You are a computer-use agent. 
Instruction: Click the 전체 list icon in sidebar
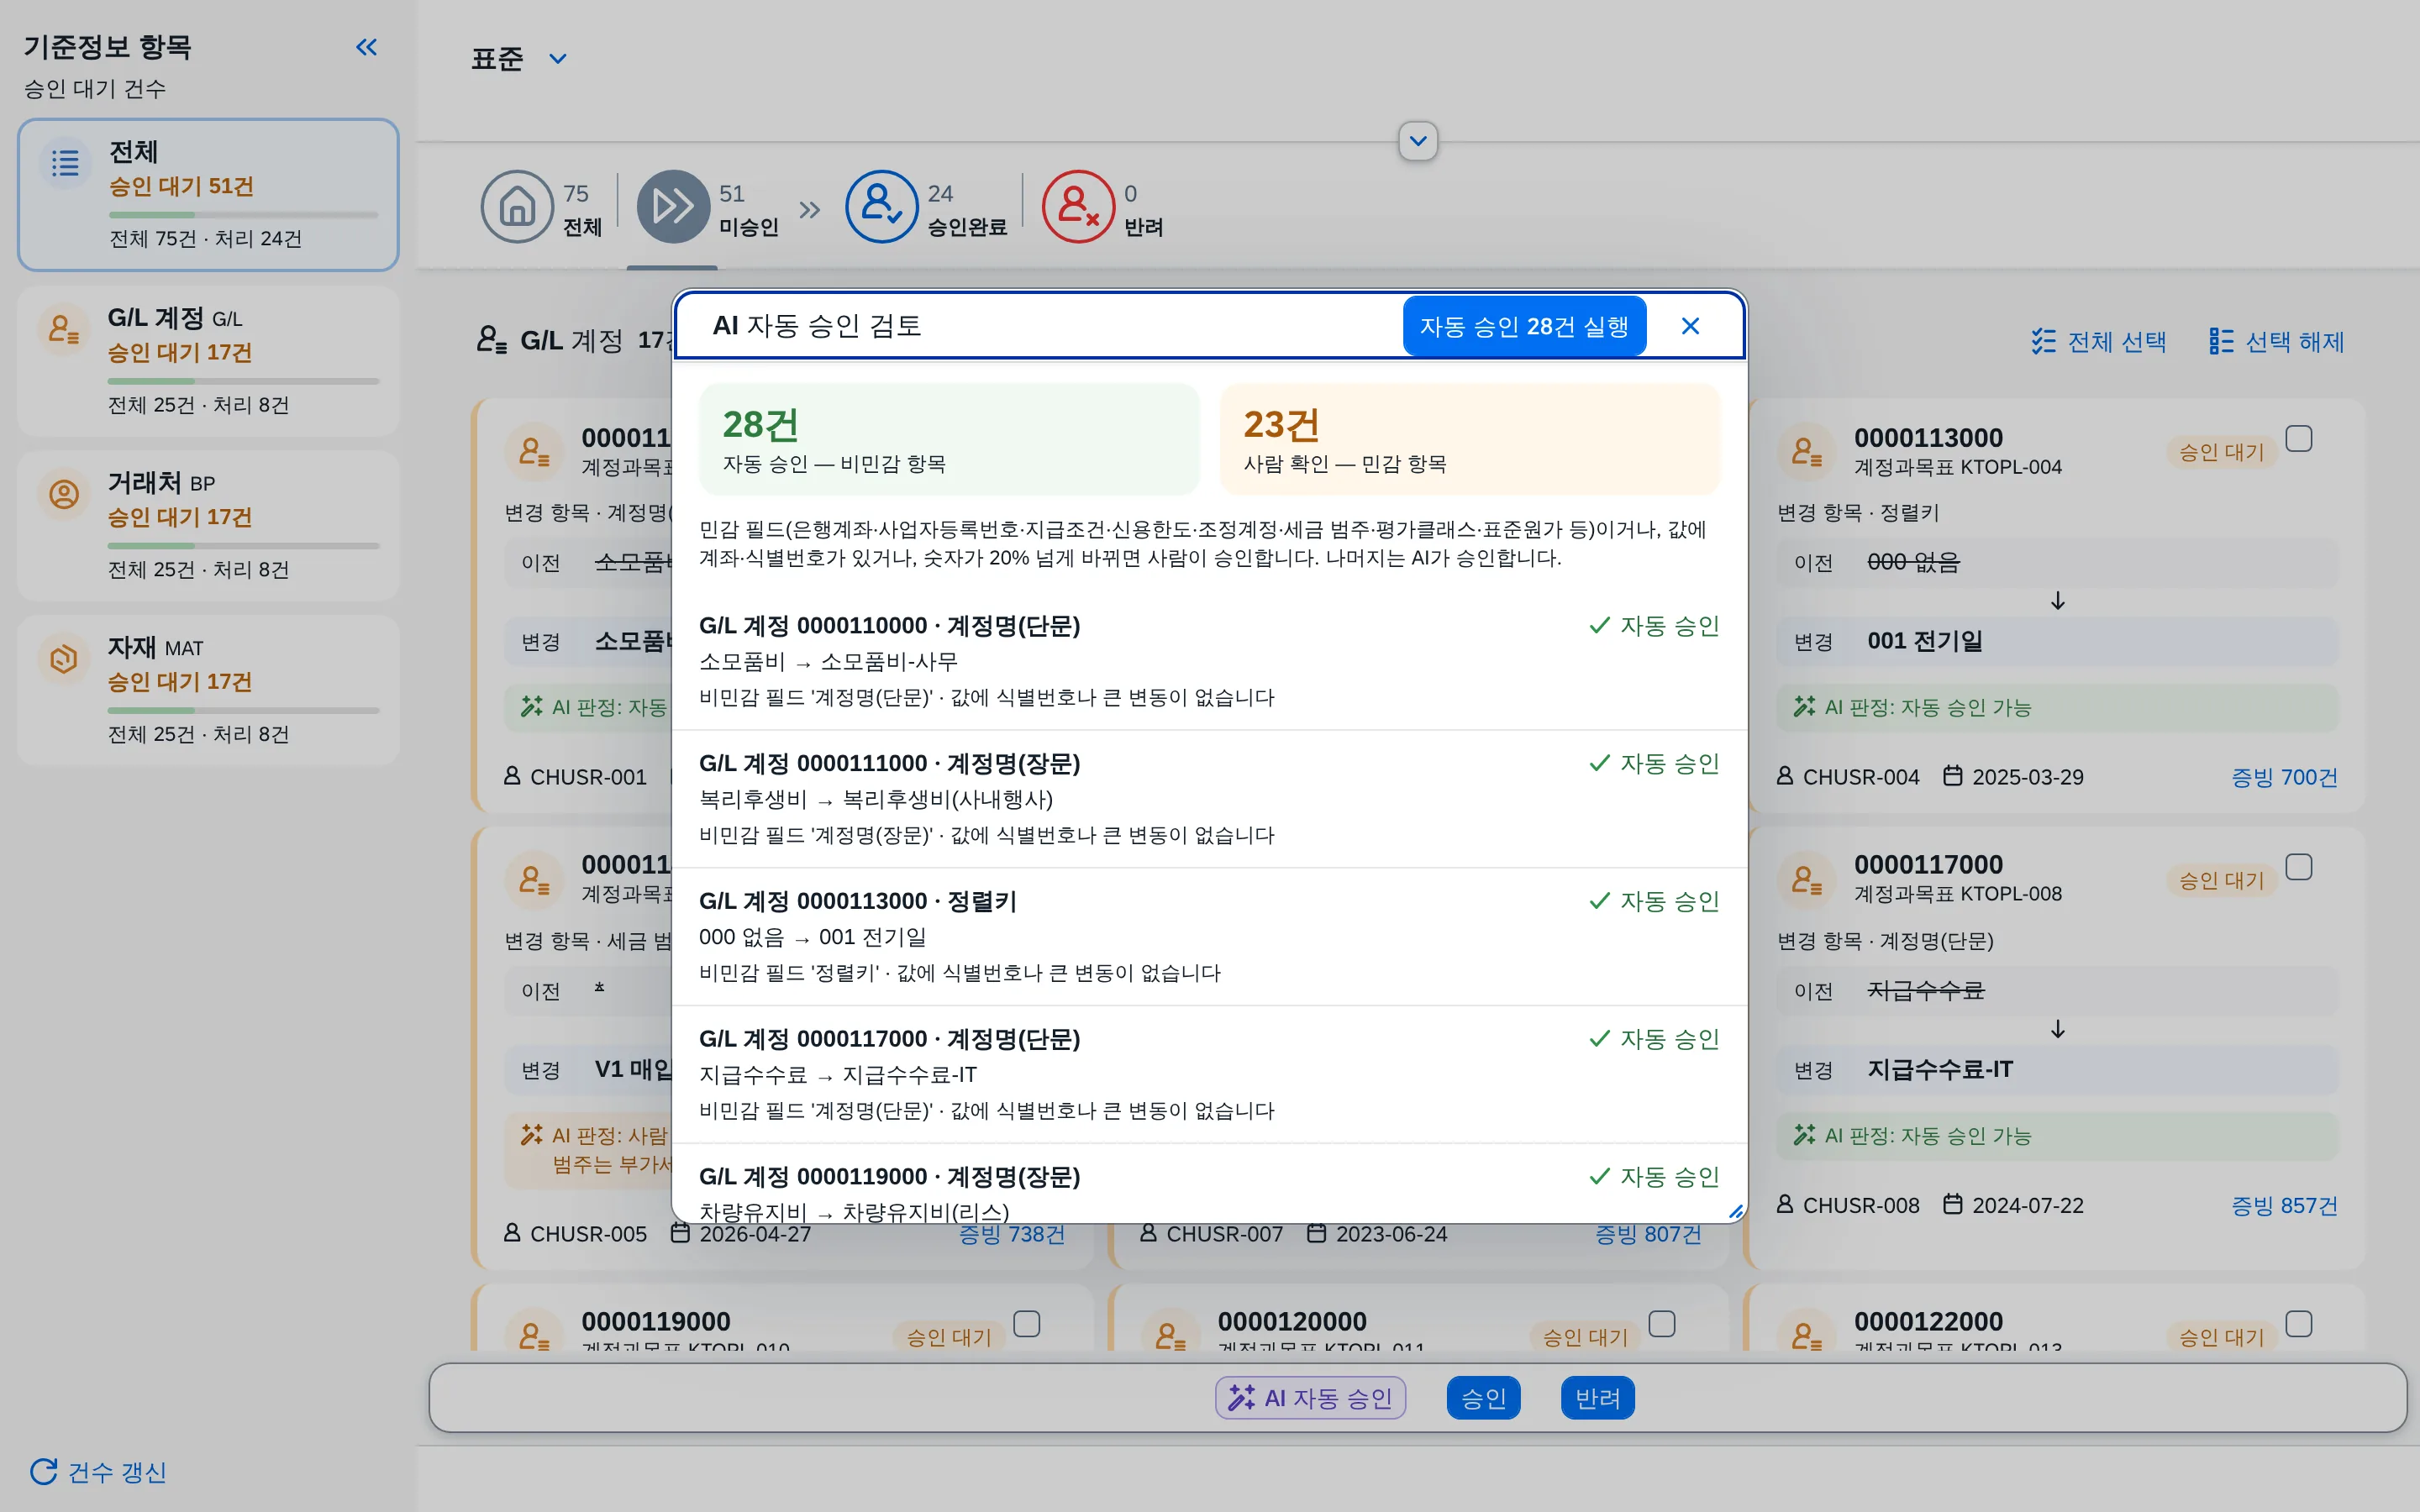pos(65,163)
